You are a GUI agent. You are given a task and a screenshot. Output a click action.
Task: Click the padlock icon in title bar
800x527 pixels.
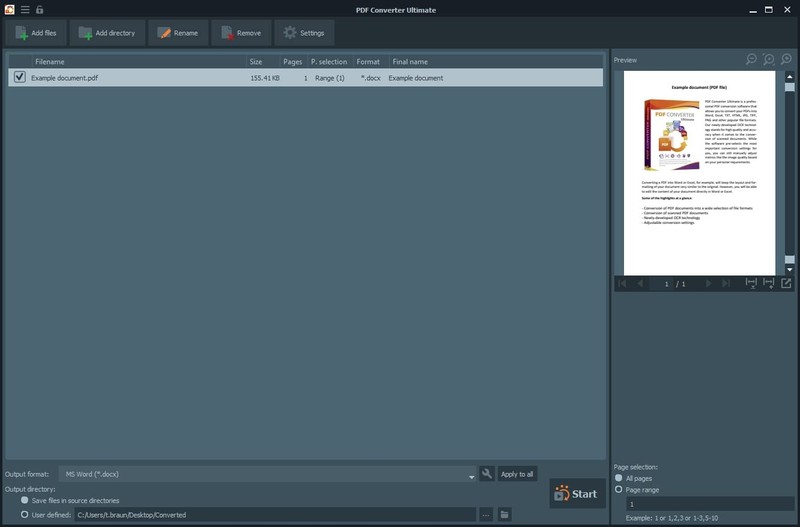pos(39,10)
